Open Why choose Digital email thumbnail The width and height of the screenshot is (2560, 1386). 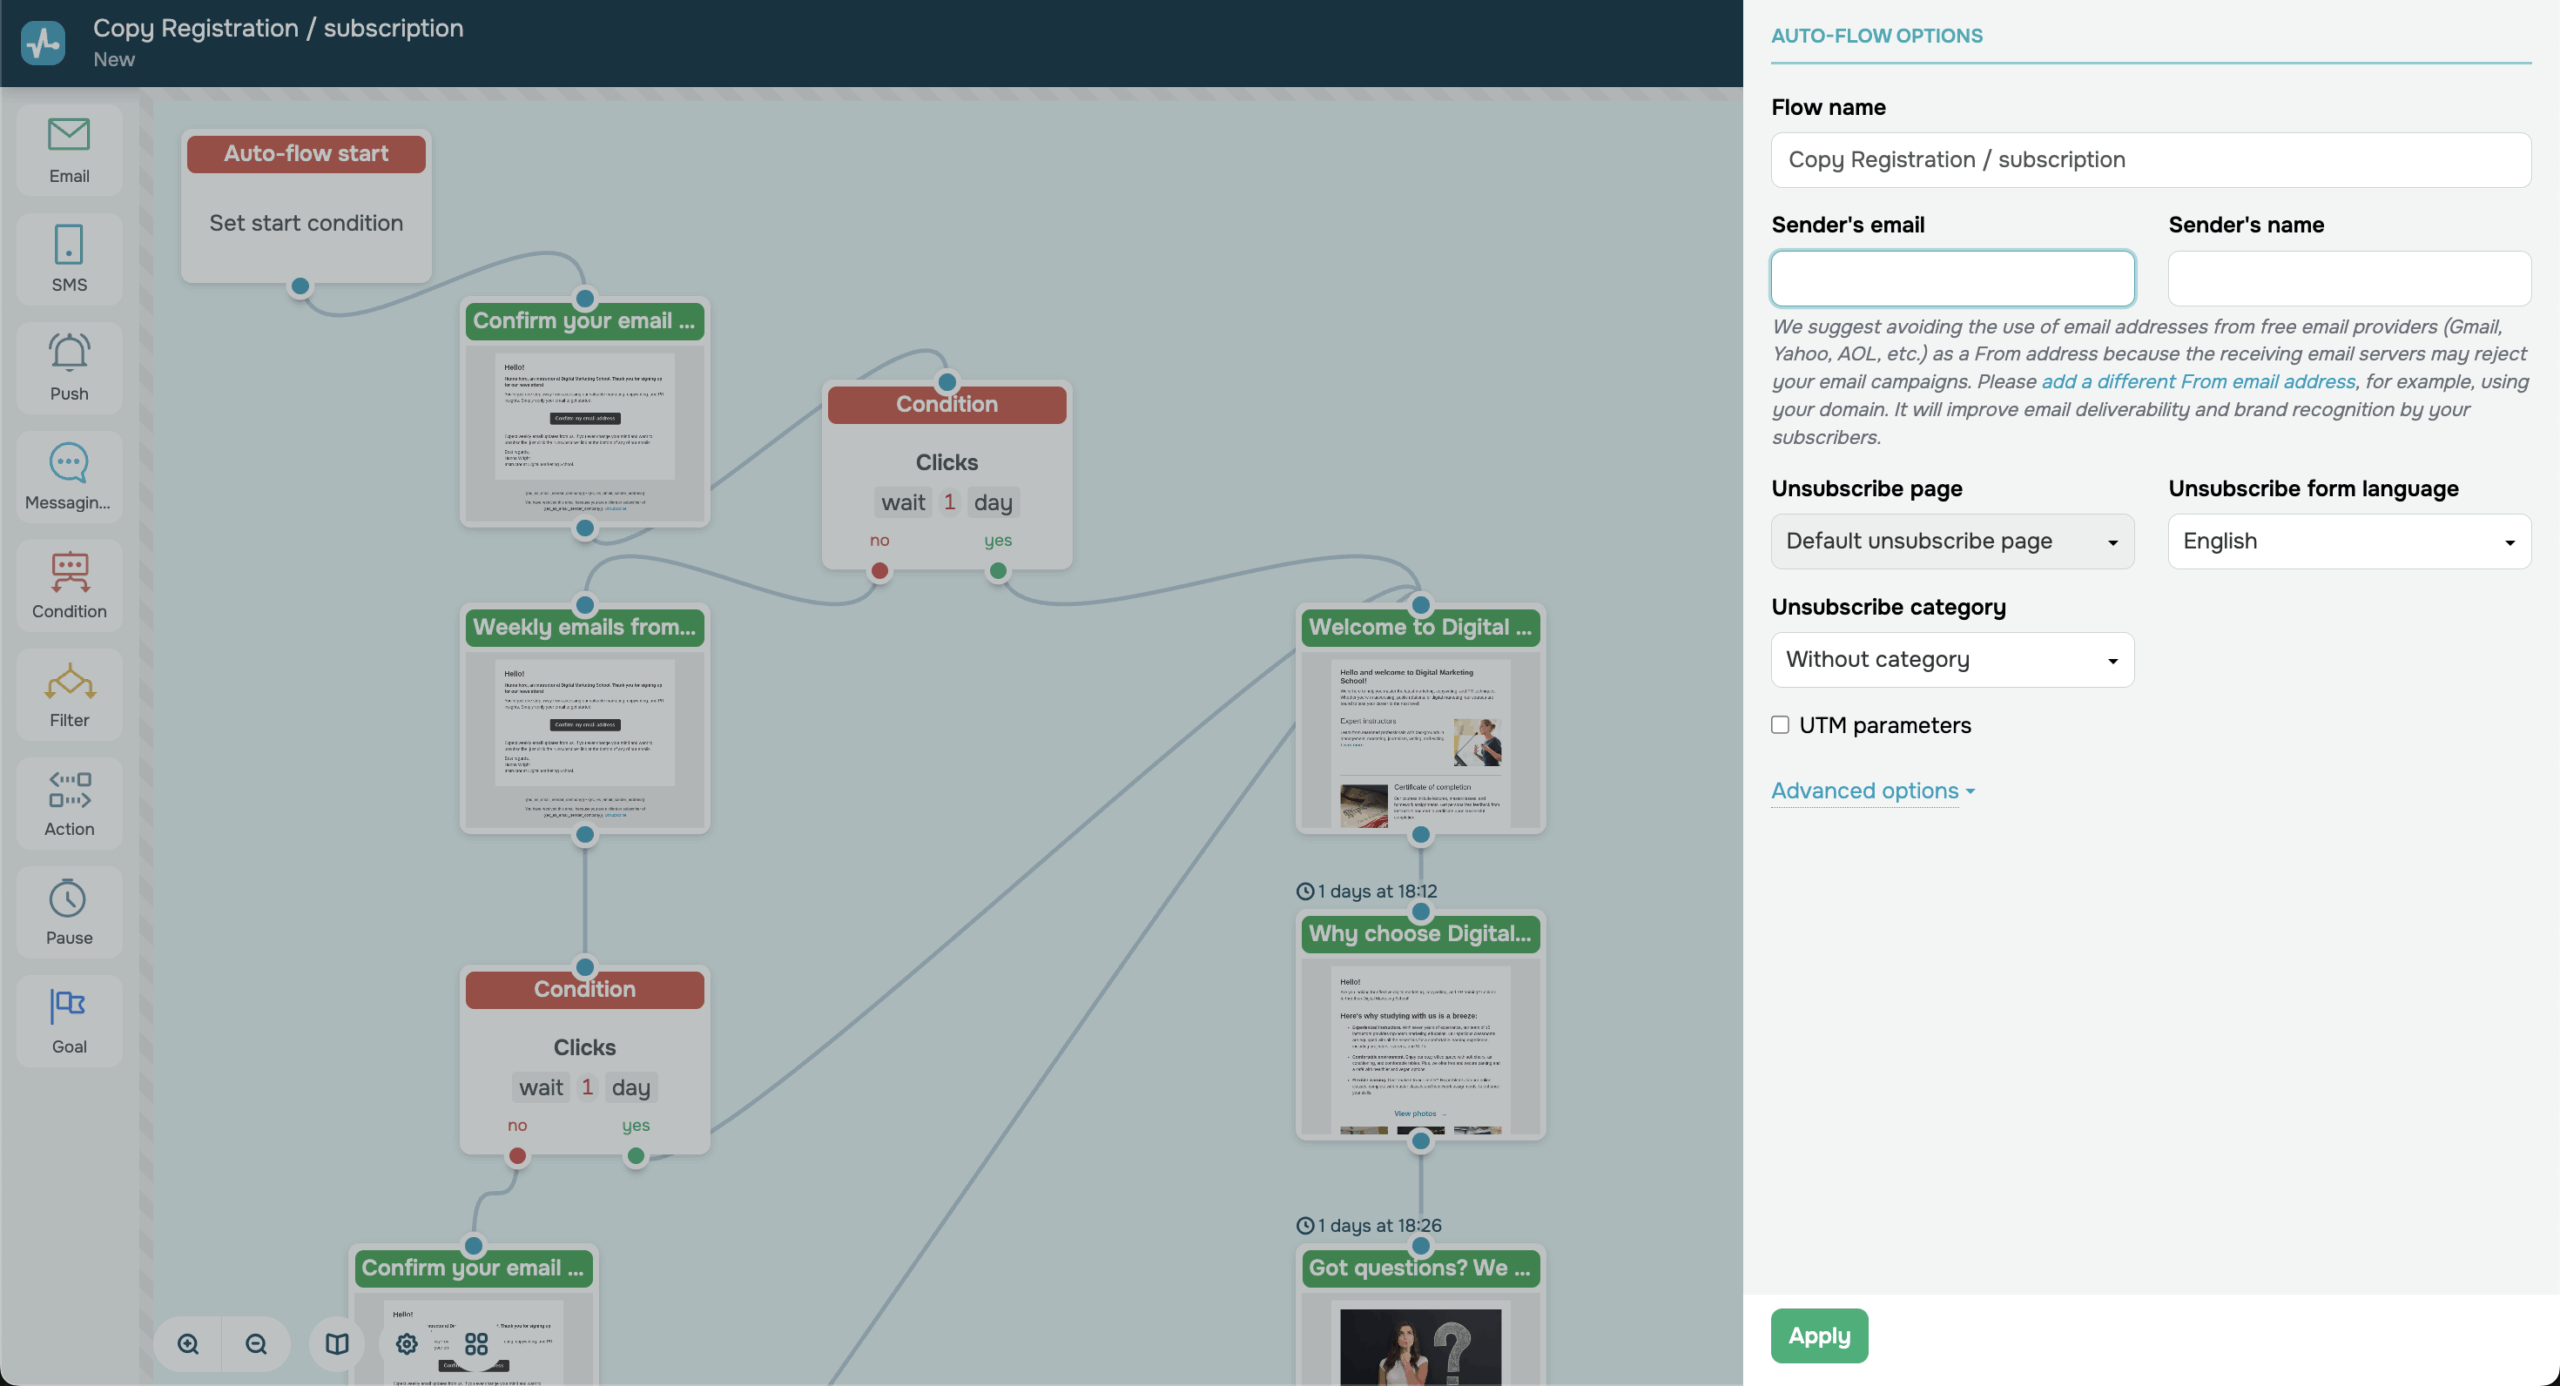1421,1048
